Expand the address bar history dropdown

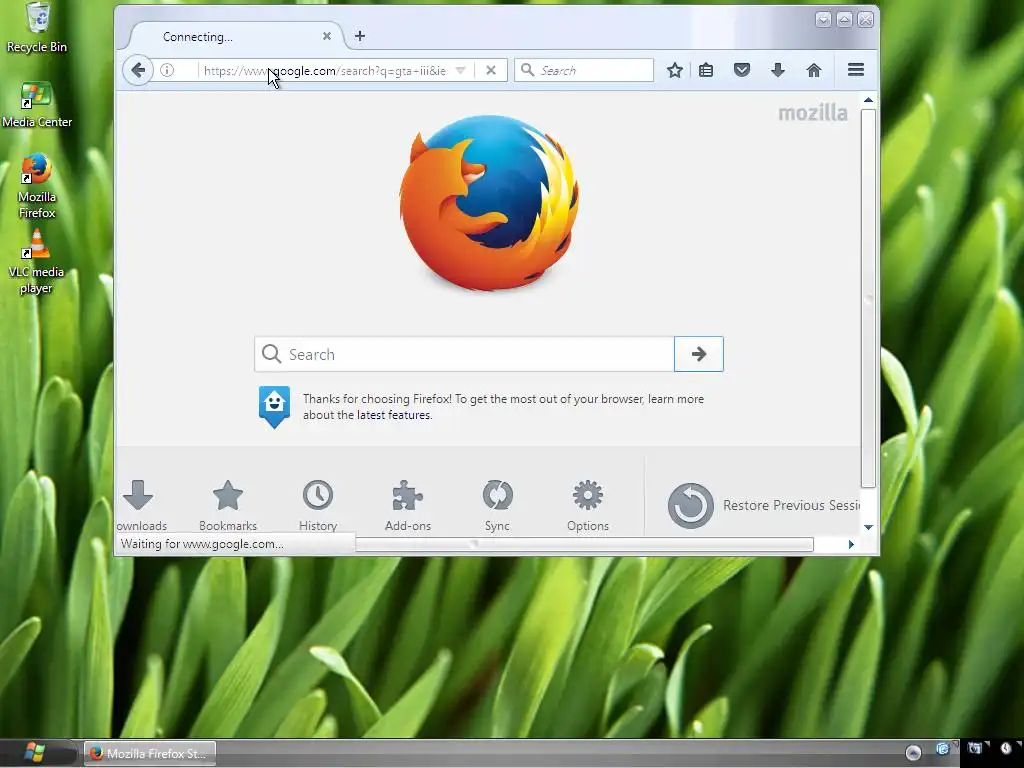click(460, 71)
